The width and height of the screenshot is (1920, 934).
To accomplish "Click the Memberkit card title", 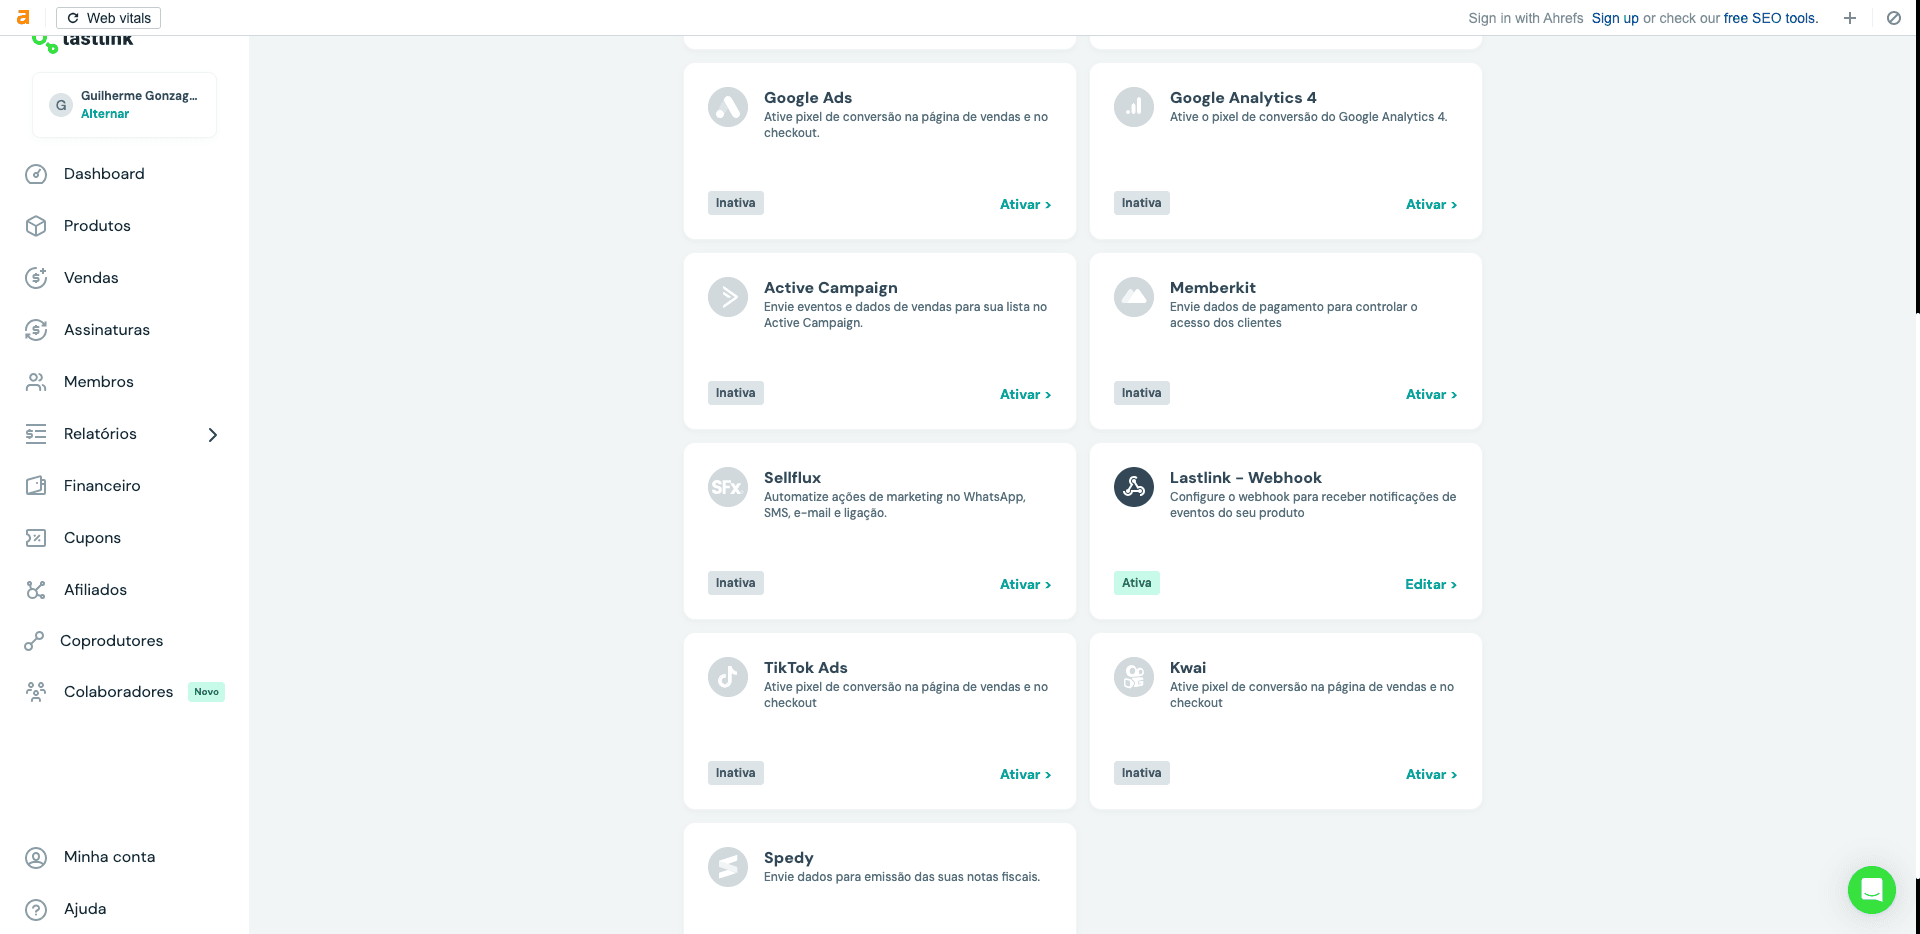I will pyautogui.click(x=1213, y=288).
